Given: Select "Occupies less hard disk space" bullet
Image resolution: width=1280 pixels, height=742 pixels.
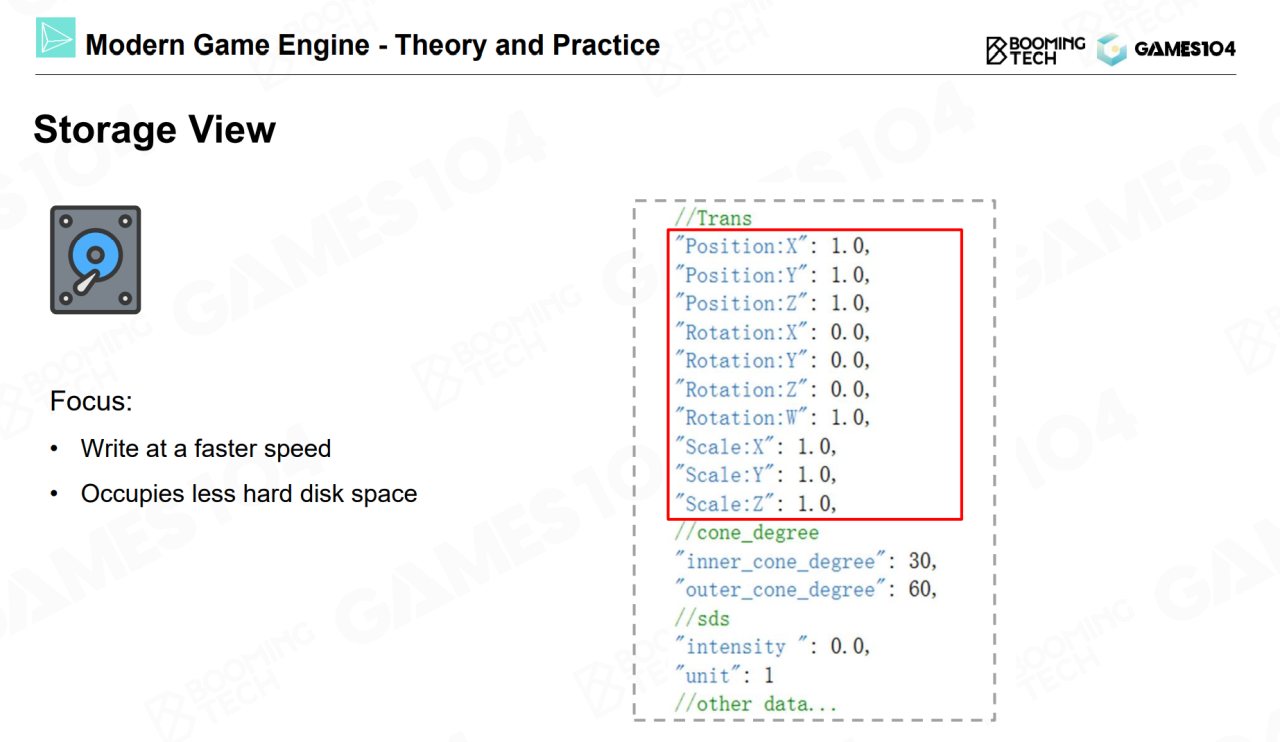Looking at the screenshot, I should [248, 494].
